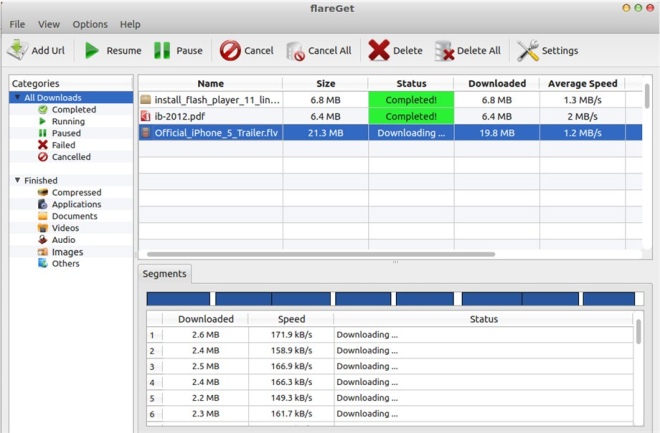Click the Paused bars icon in Categories
Screen dimensions: 660x433
(x=43, y=133)
